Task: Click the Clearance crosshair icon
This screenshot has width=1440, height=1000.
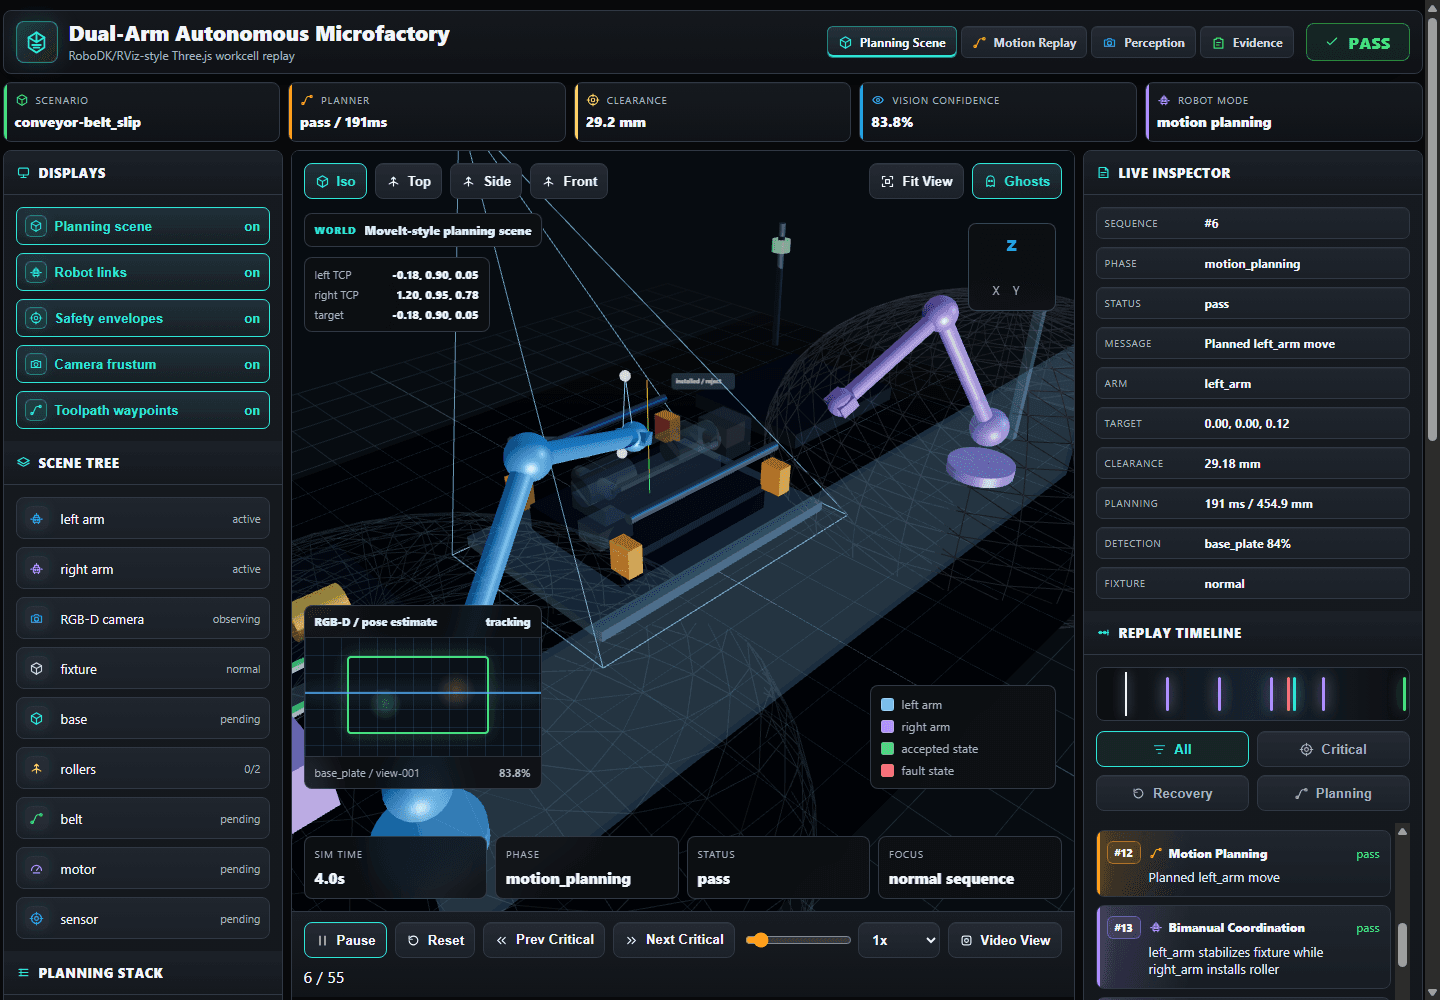Action: click(593, 100)
